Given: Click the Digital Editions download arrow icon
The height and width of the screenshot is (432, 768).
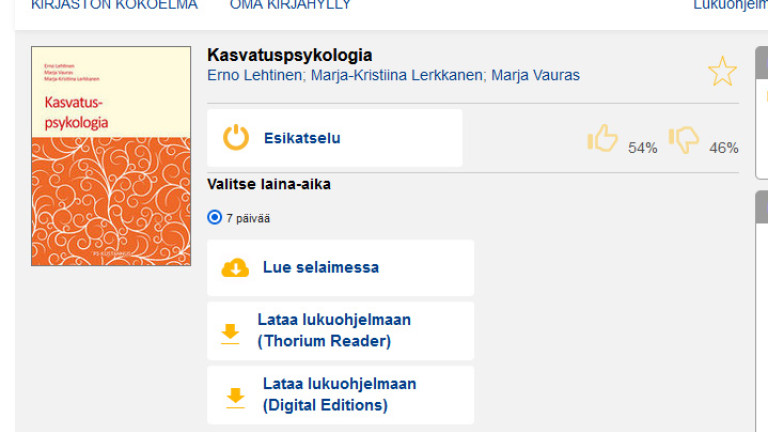Looking at the screenshot, I should click(235, 396).
